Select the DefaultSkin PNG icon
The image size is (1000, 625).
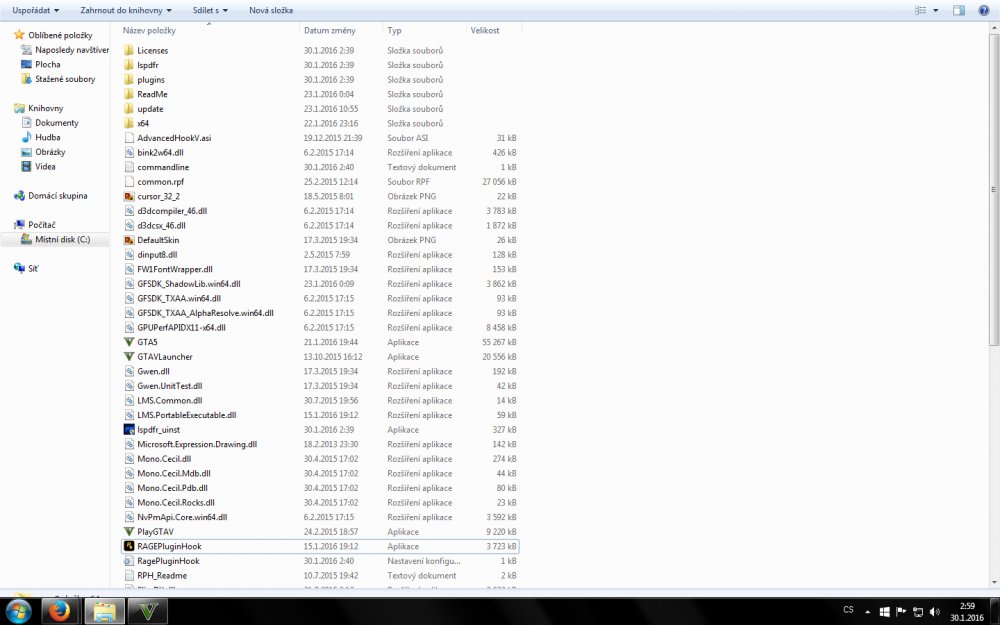coord(129,240)
